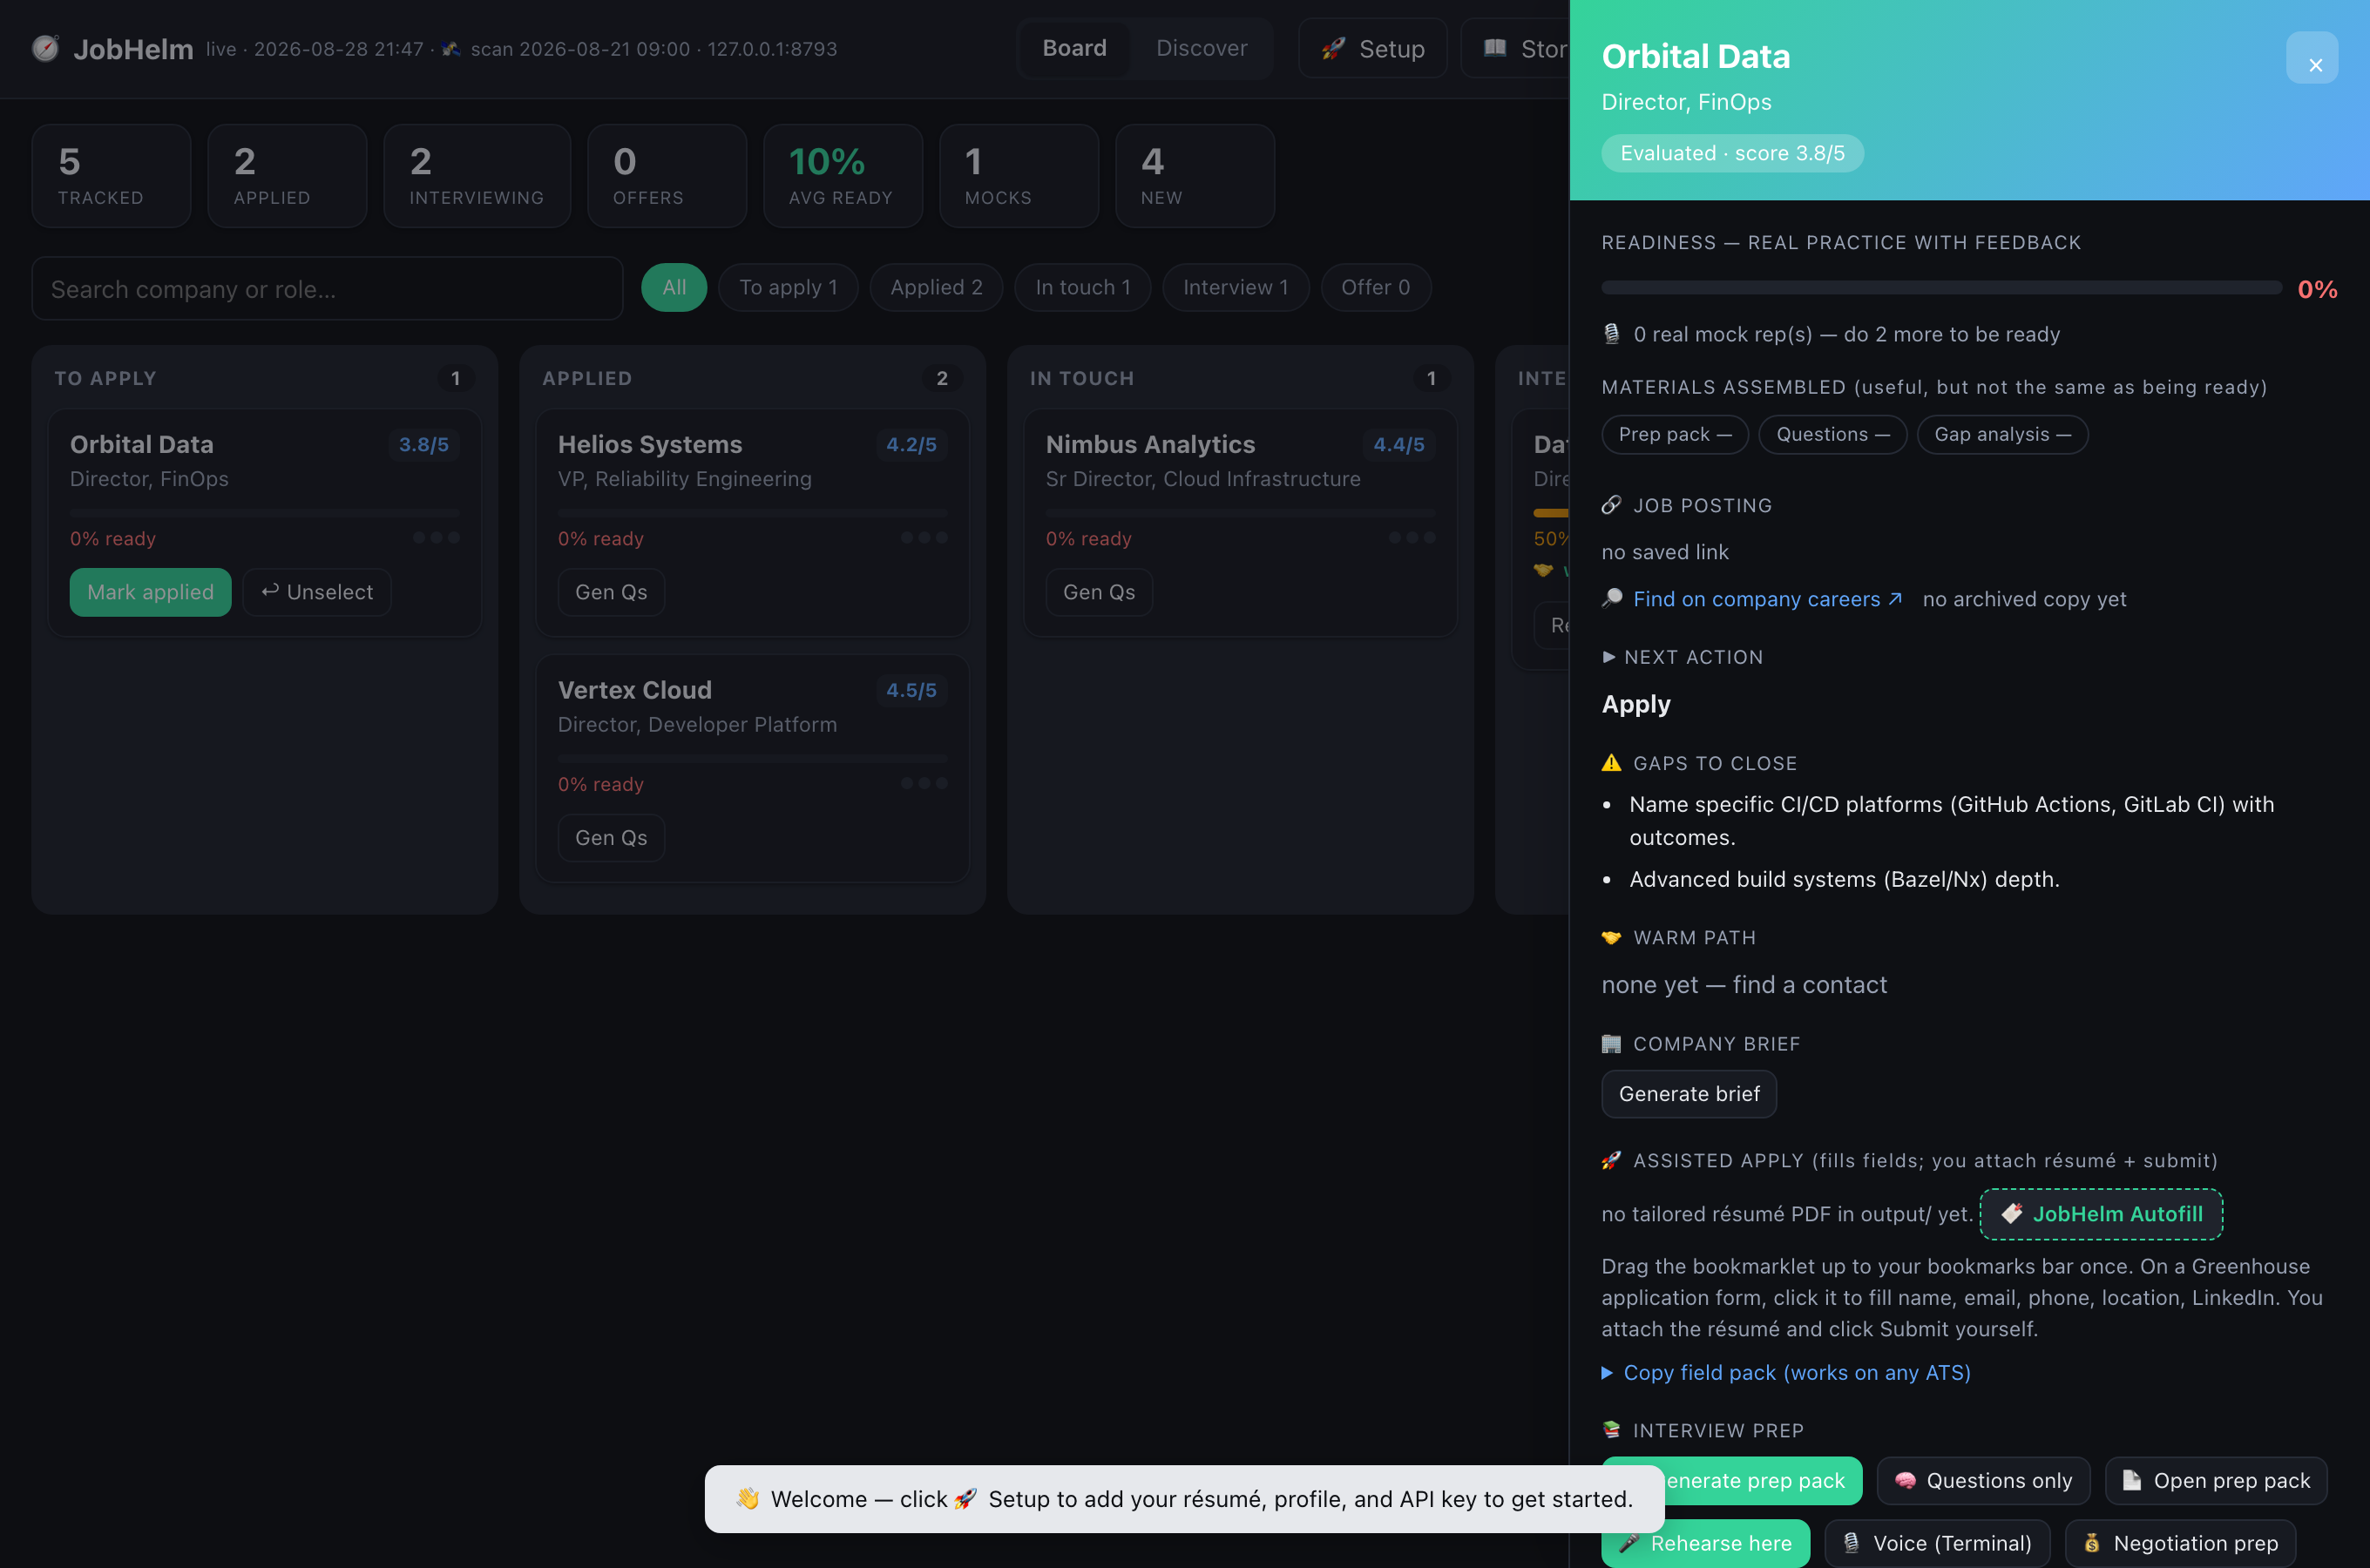The image size is (2370, 1568).
Task: Switch to the Discover tab
Action: 1201,48
